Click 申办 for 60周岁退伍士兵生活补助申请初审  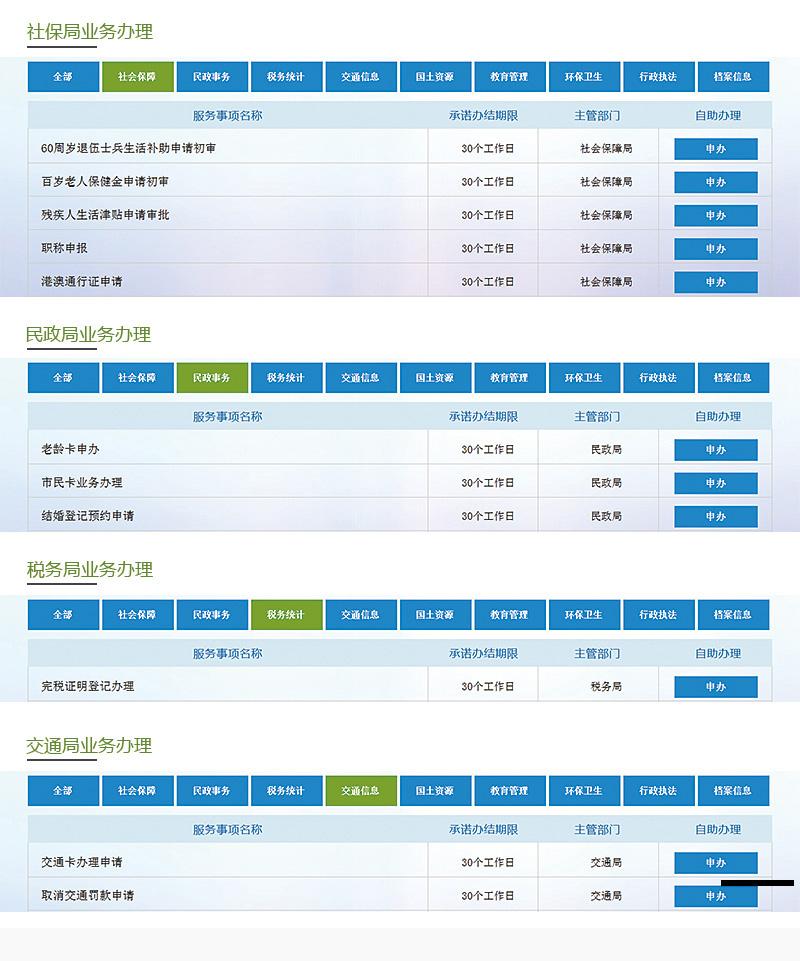coord(716,149)
